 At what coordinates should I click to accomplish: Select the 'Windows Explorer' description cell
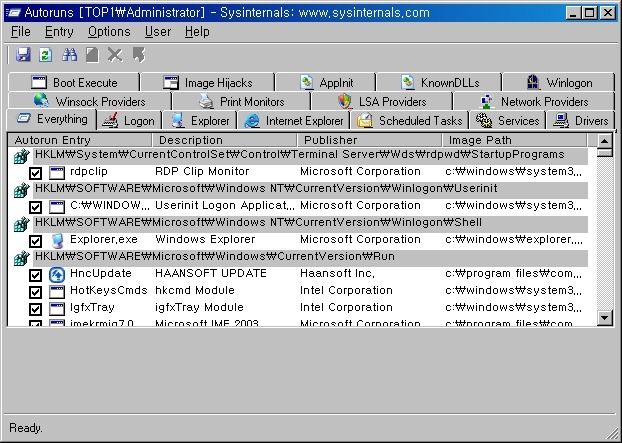coord(205,240)
